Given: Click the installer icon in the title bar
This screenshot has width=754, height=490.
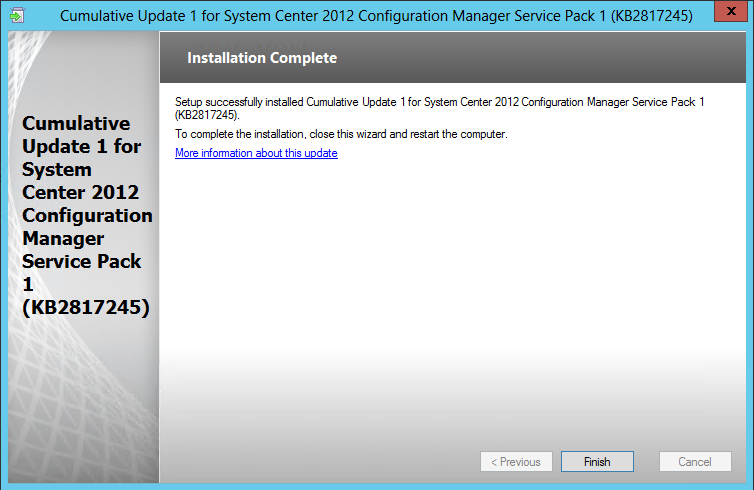Looking at the screenshot, I should tap(17, 15).
